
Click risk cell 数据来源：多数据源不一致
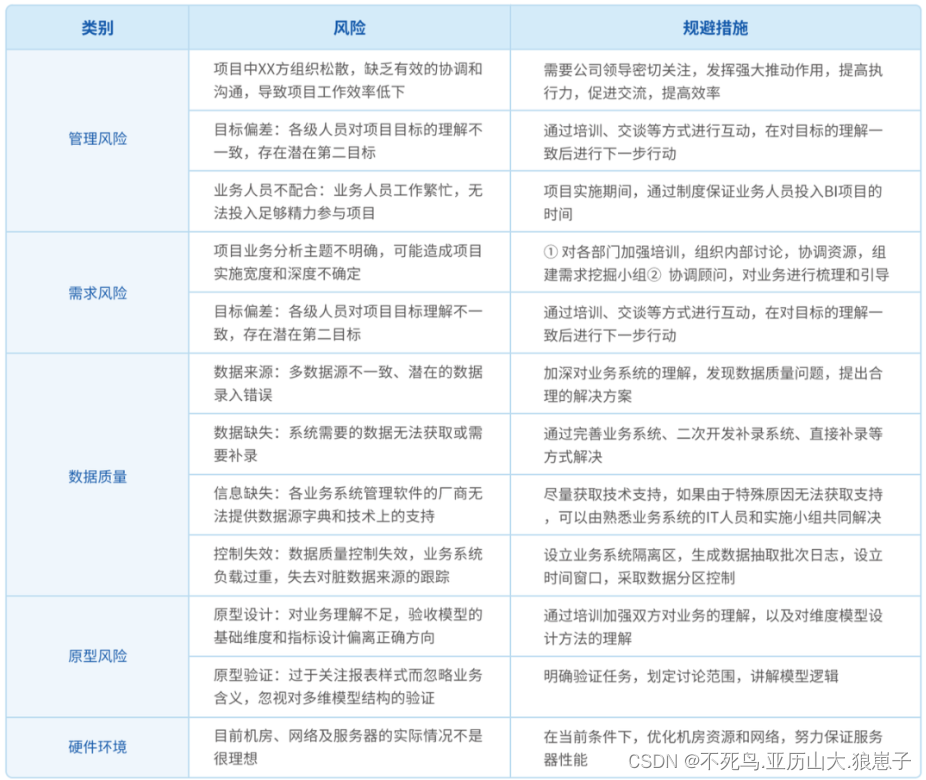350,384
